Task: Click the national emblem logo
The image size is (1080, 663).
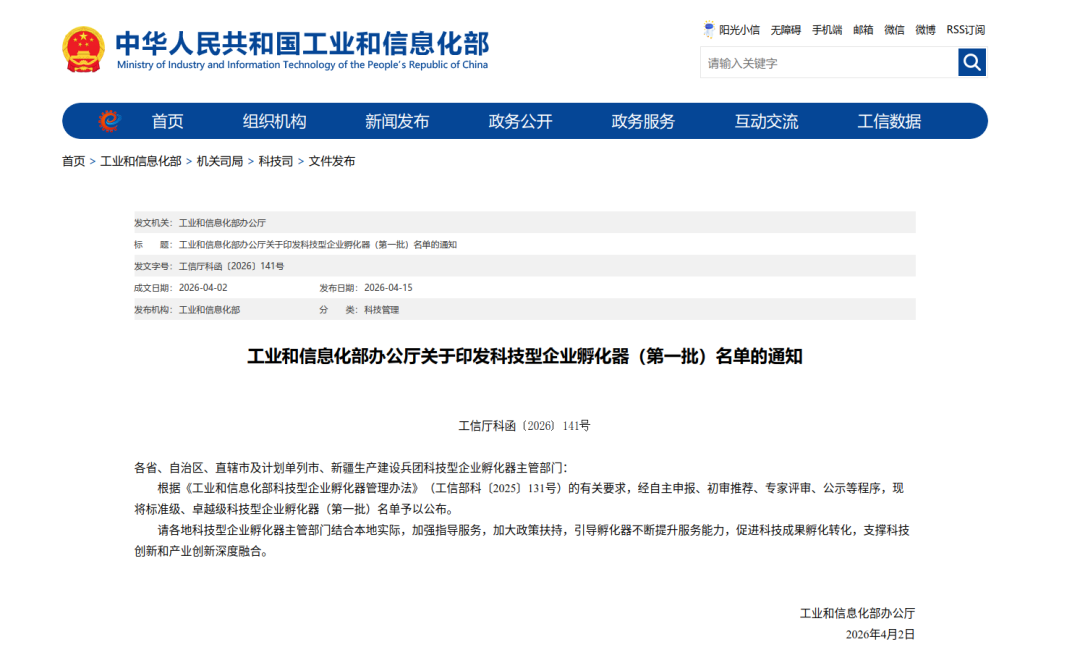Action: 83,49
